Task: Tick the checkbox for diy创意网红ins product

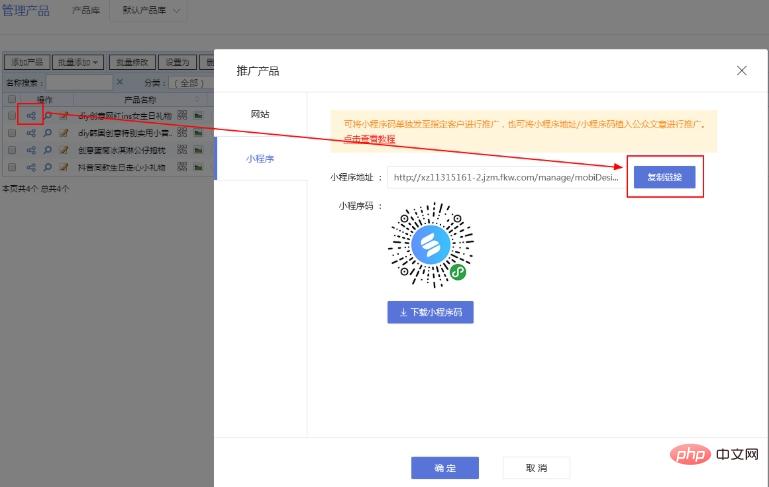Action: pos(12,116)
